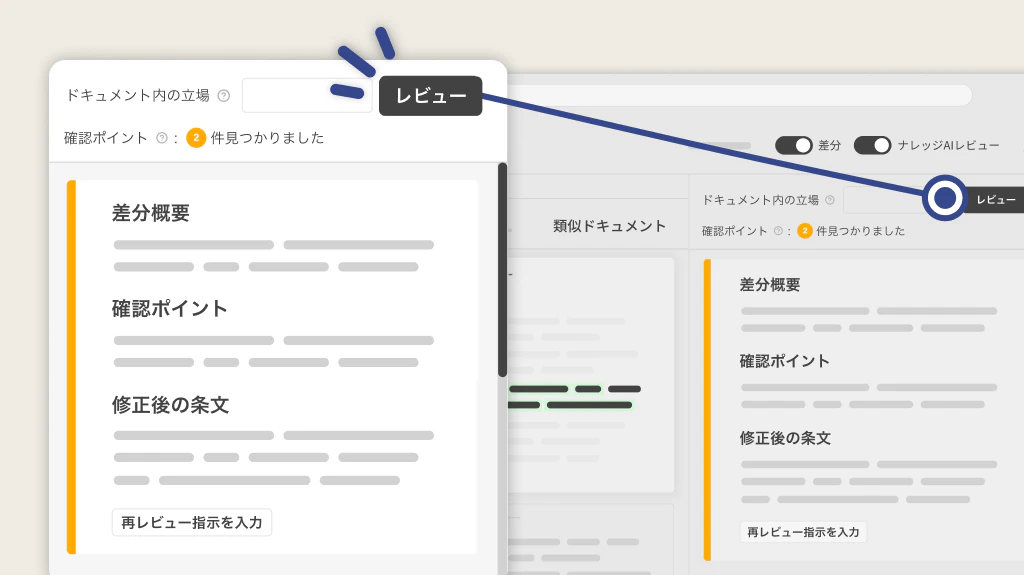The width and height of the screenshot is (1024, 575).
Task: Click the popup's vertical scrollbar thumb
Action: (x=502, y=270)
